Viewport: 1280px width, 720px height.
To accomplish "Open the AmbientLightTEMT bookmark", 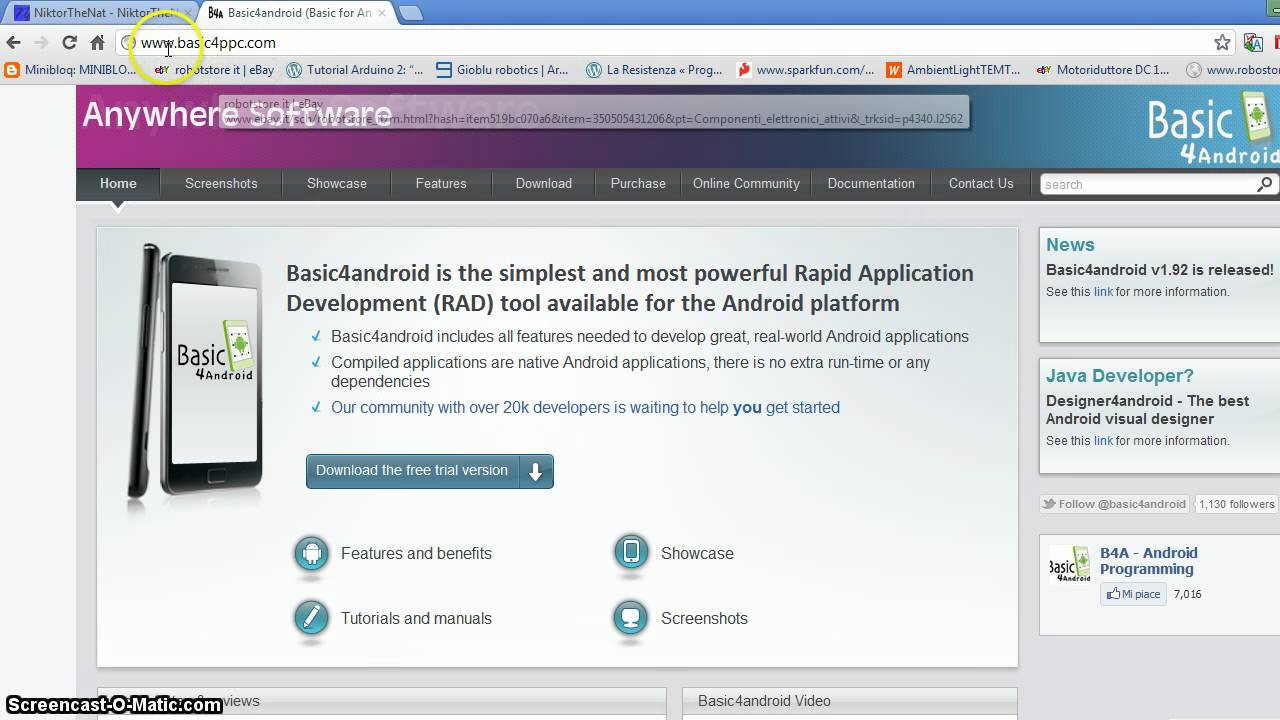I will tap(953, 70).
